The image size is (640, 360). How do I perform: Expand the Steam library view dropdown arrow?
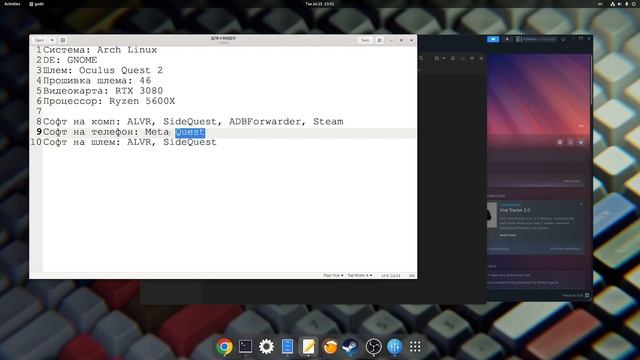(444, 58)
